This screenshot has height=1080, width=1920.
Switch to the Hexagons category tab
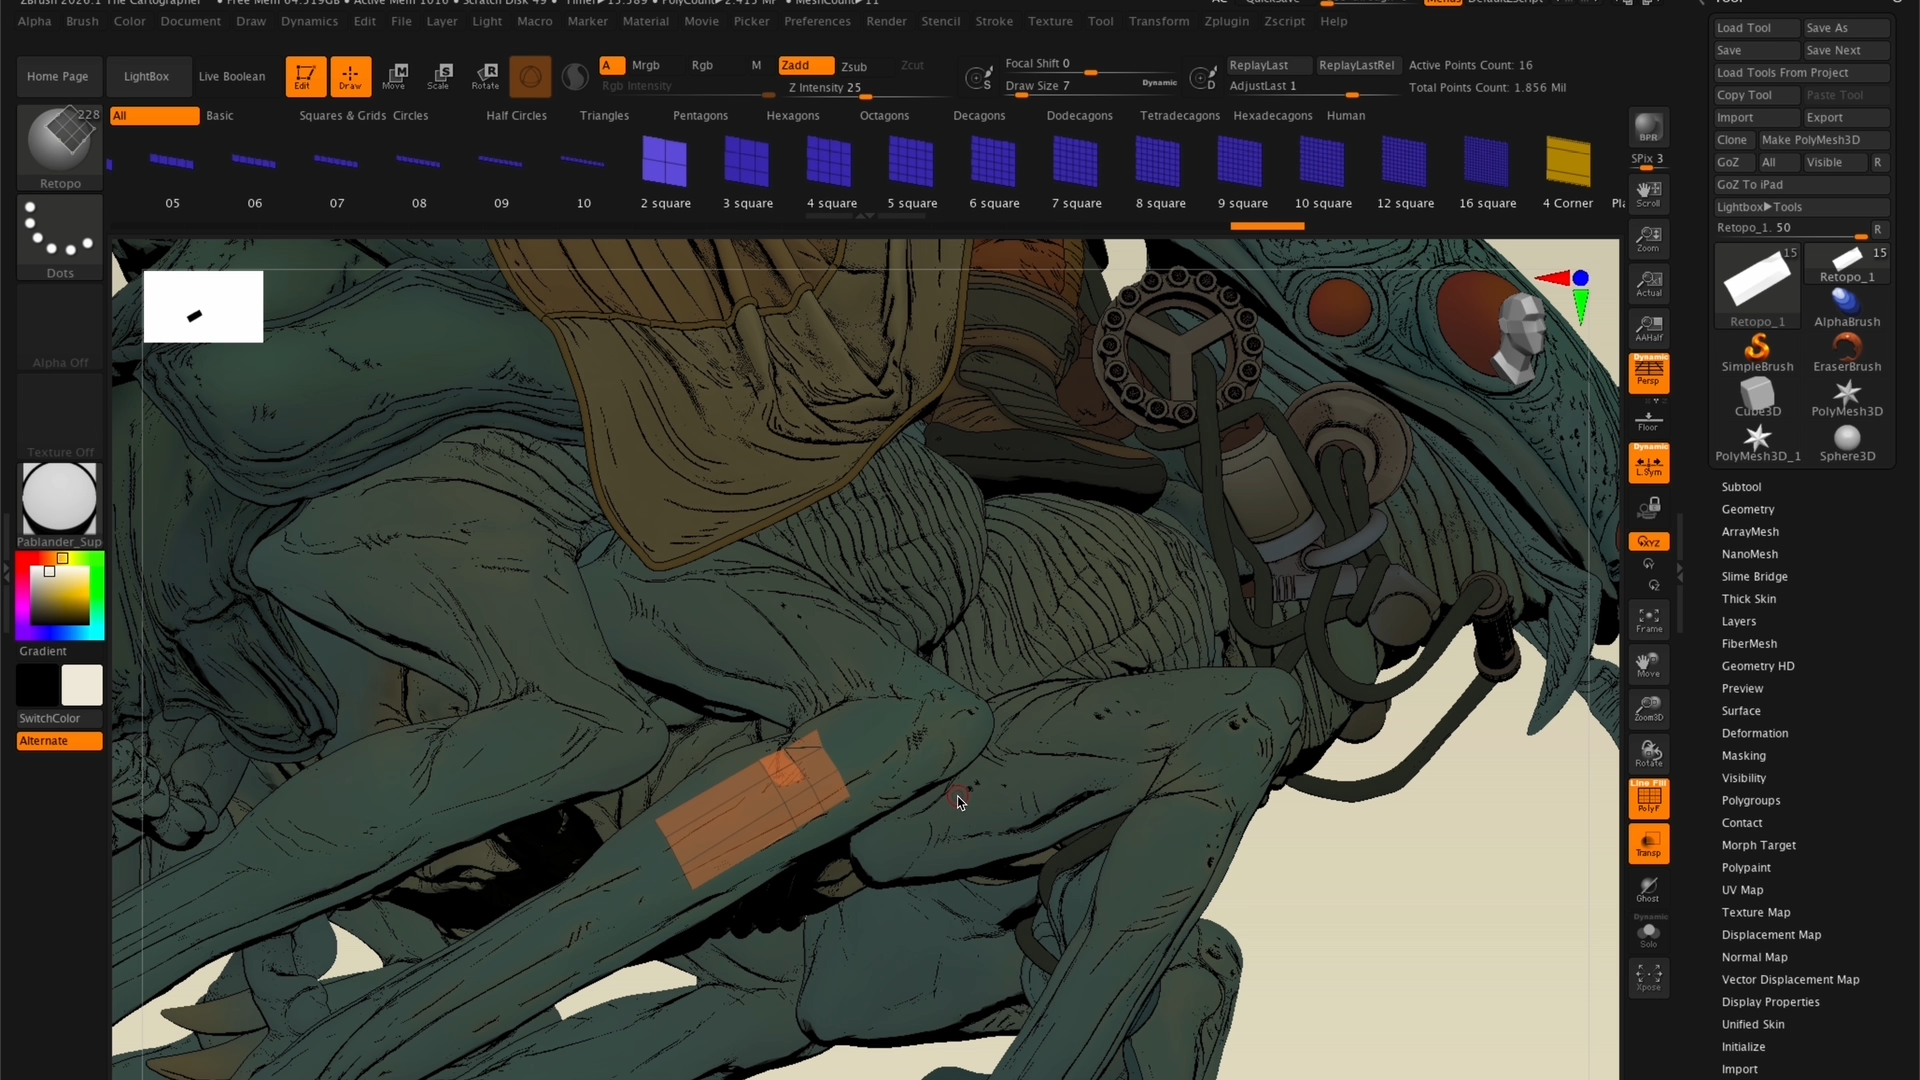[x=792, y=116]
